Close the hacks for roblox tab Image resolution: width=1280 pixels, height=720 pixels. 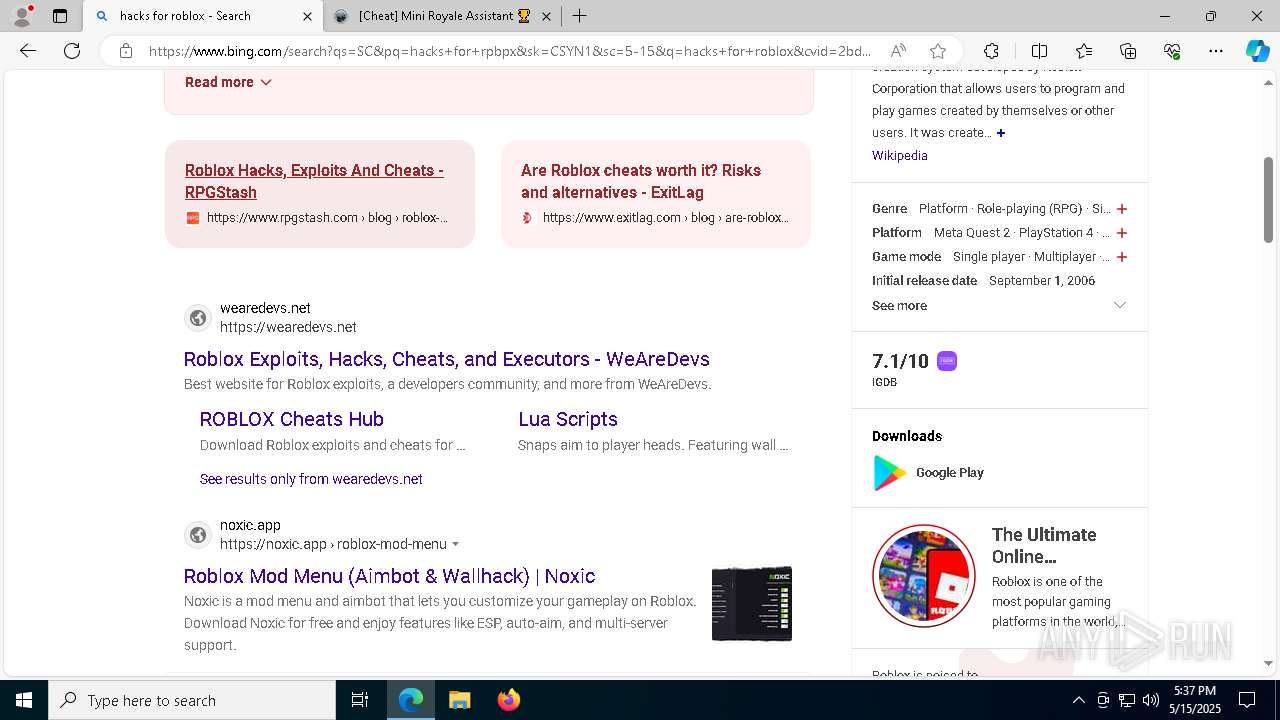tap(307, 16)
